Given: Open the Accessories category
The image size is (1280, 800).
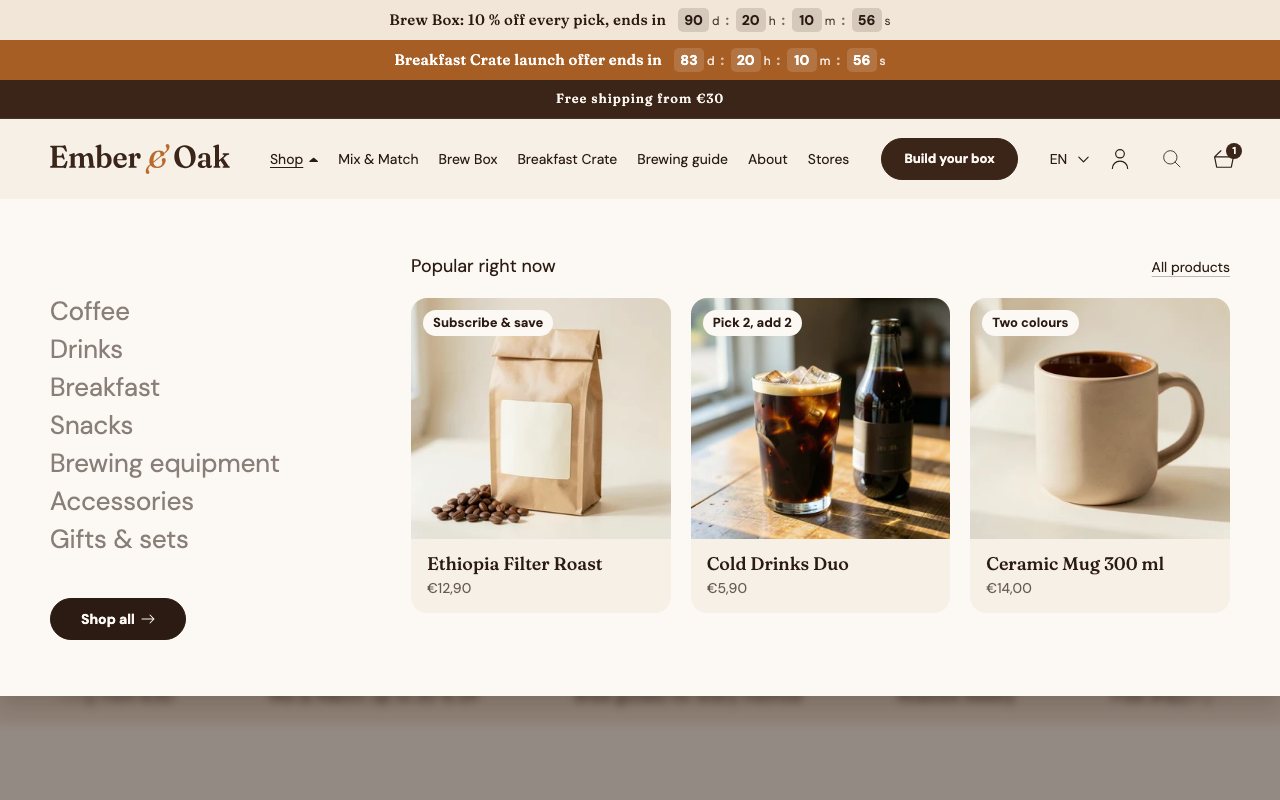Looking at the screenshot, I should (122, 501).
